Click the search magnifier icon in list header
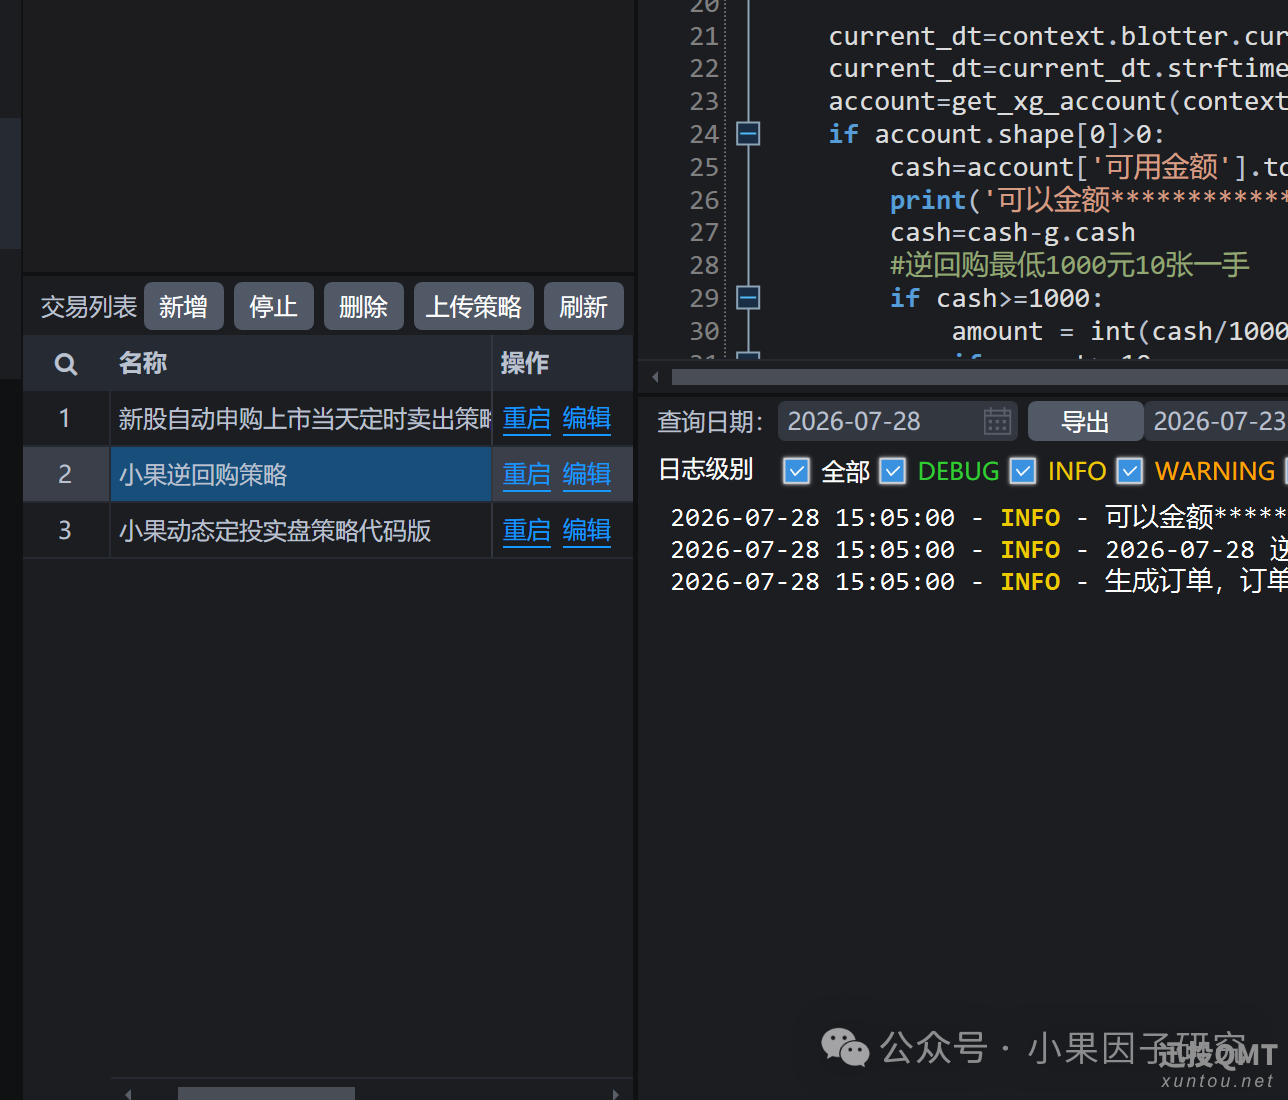The height and width of the screenshot is (1100, 1288). coord(66,364)
